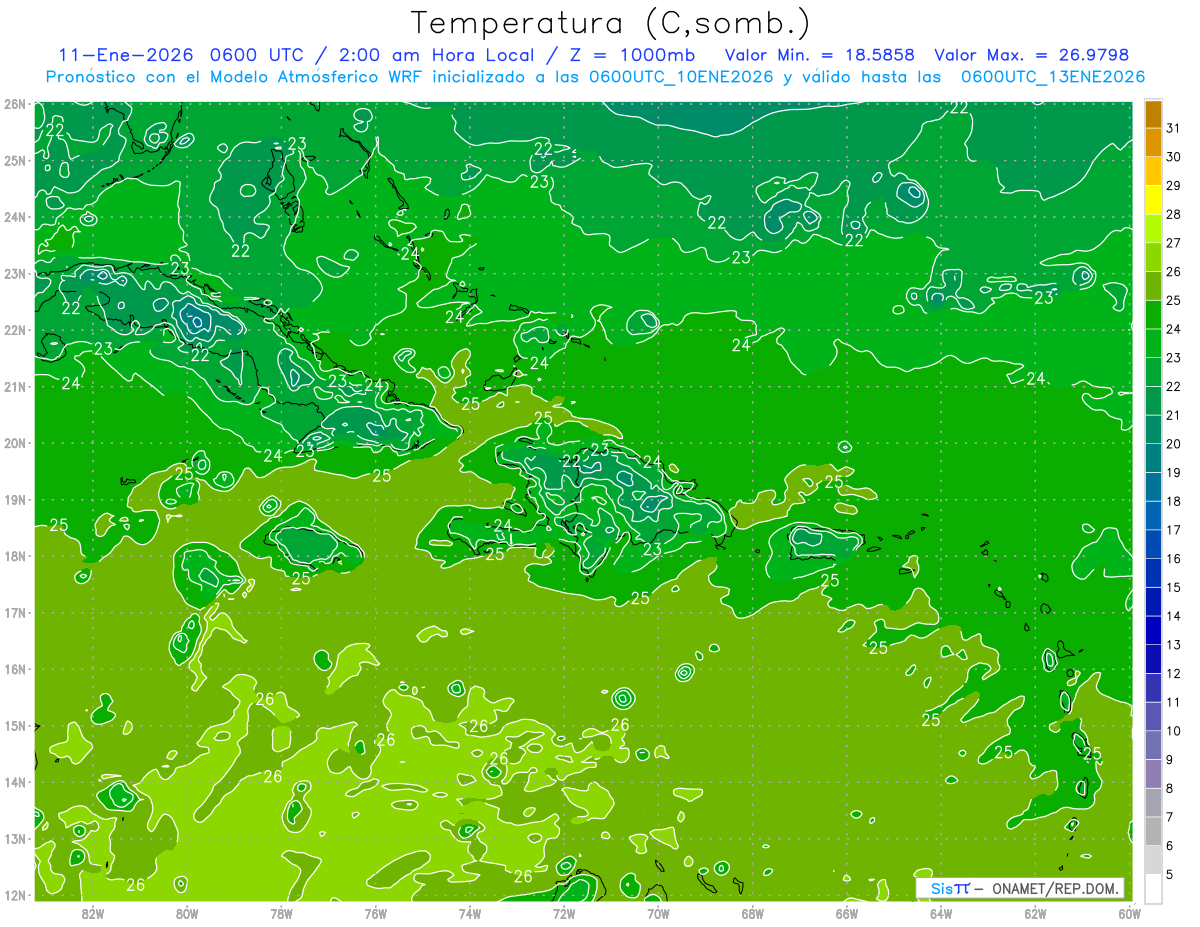Click the 'Valor Min. = 18.5858' text
Image resolution: width=1200 pixels, height=927 pixels.
point(819,55)
